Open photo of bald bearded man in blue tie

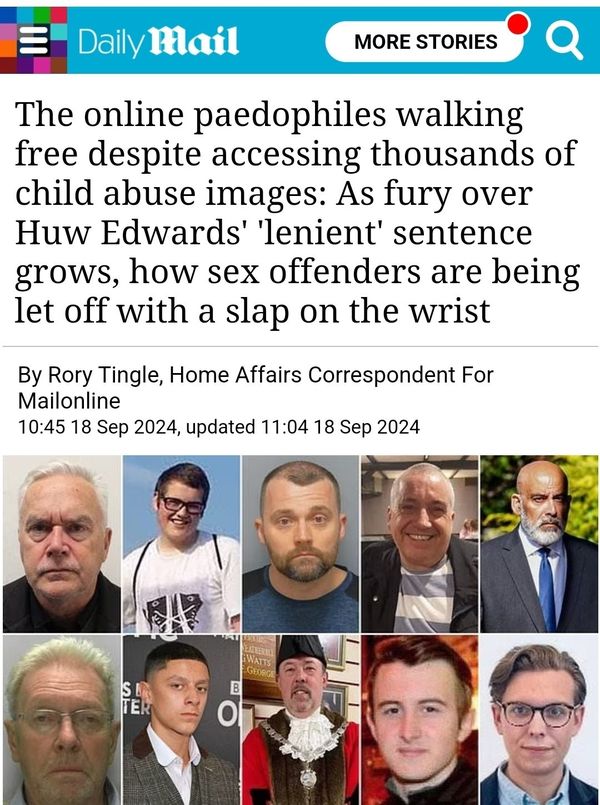pos(539,544)
